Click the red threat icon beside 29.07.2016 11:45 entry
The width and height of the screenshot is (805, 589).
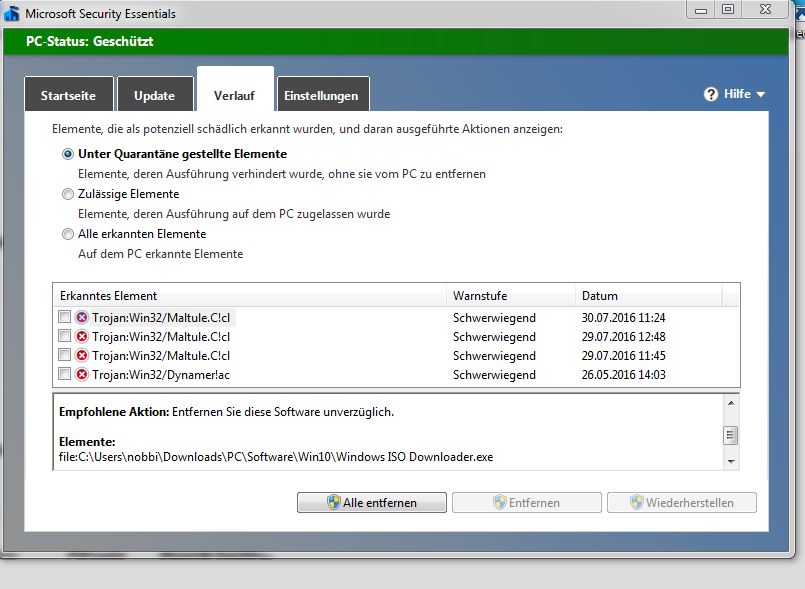point(82,355)
